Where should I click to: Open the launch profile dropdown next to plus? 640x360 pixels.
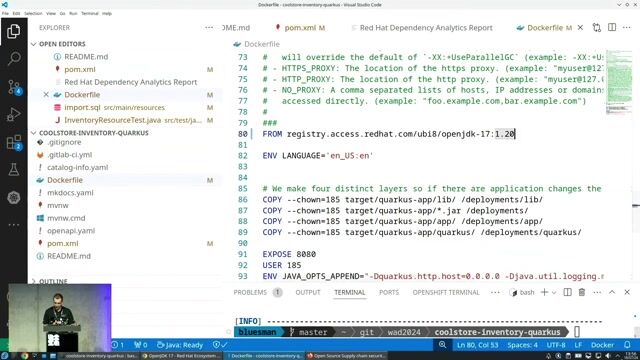554,293
